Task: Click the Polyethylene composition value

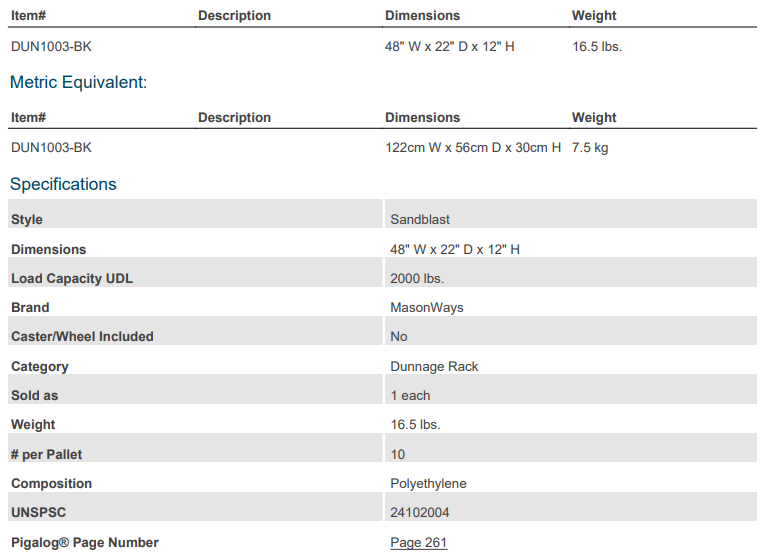Action: (428, 483)
